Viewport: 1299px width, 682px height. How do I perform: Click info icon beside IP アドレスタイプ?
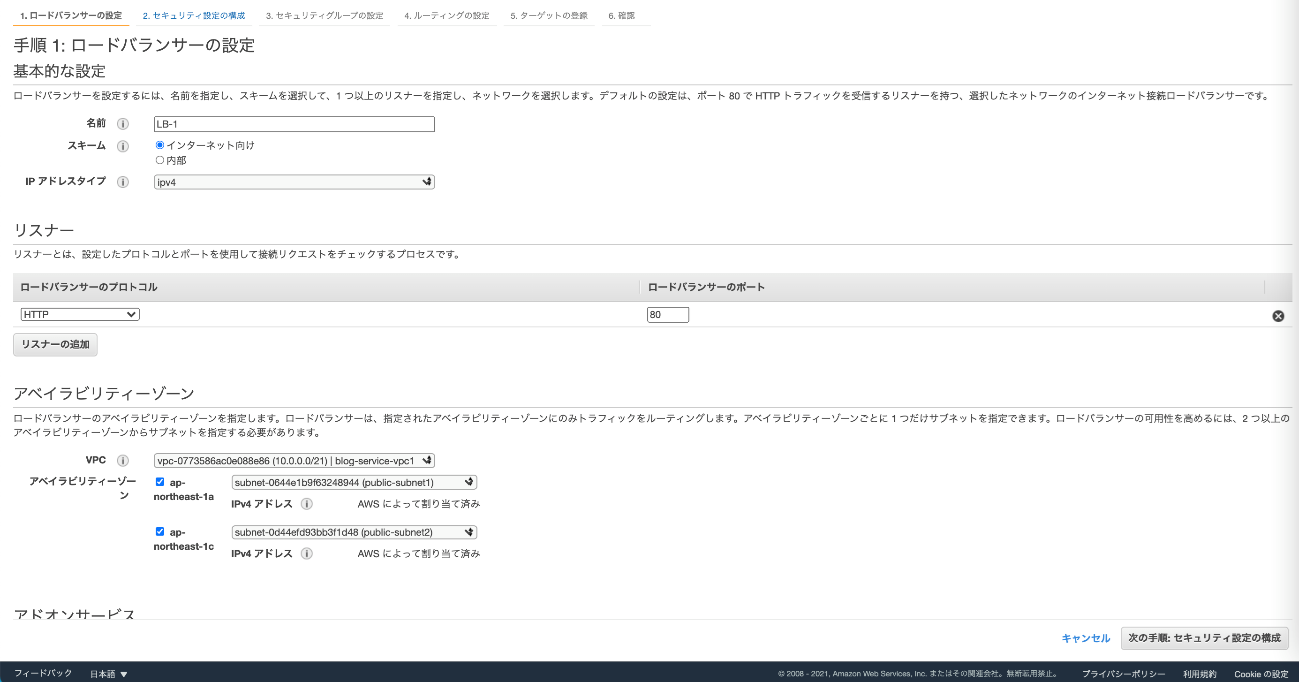coord(123,182)
